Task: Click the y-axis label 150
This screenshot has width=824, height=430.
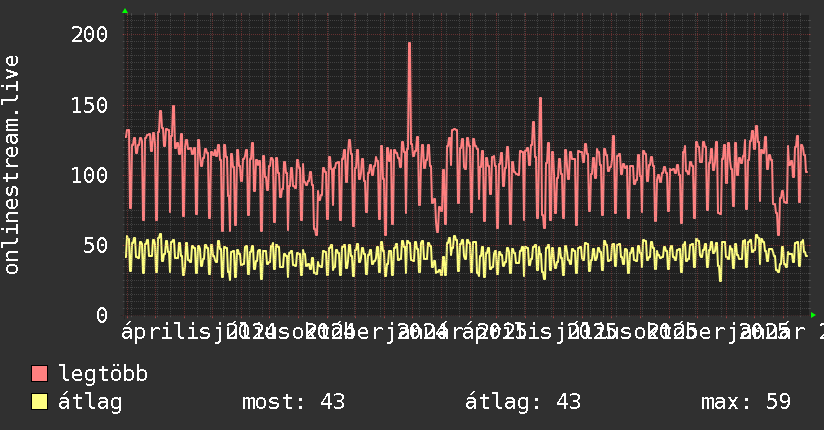Action: pyautogui.click(x=89, y=105)
